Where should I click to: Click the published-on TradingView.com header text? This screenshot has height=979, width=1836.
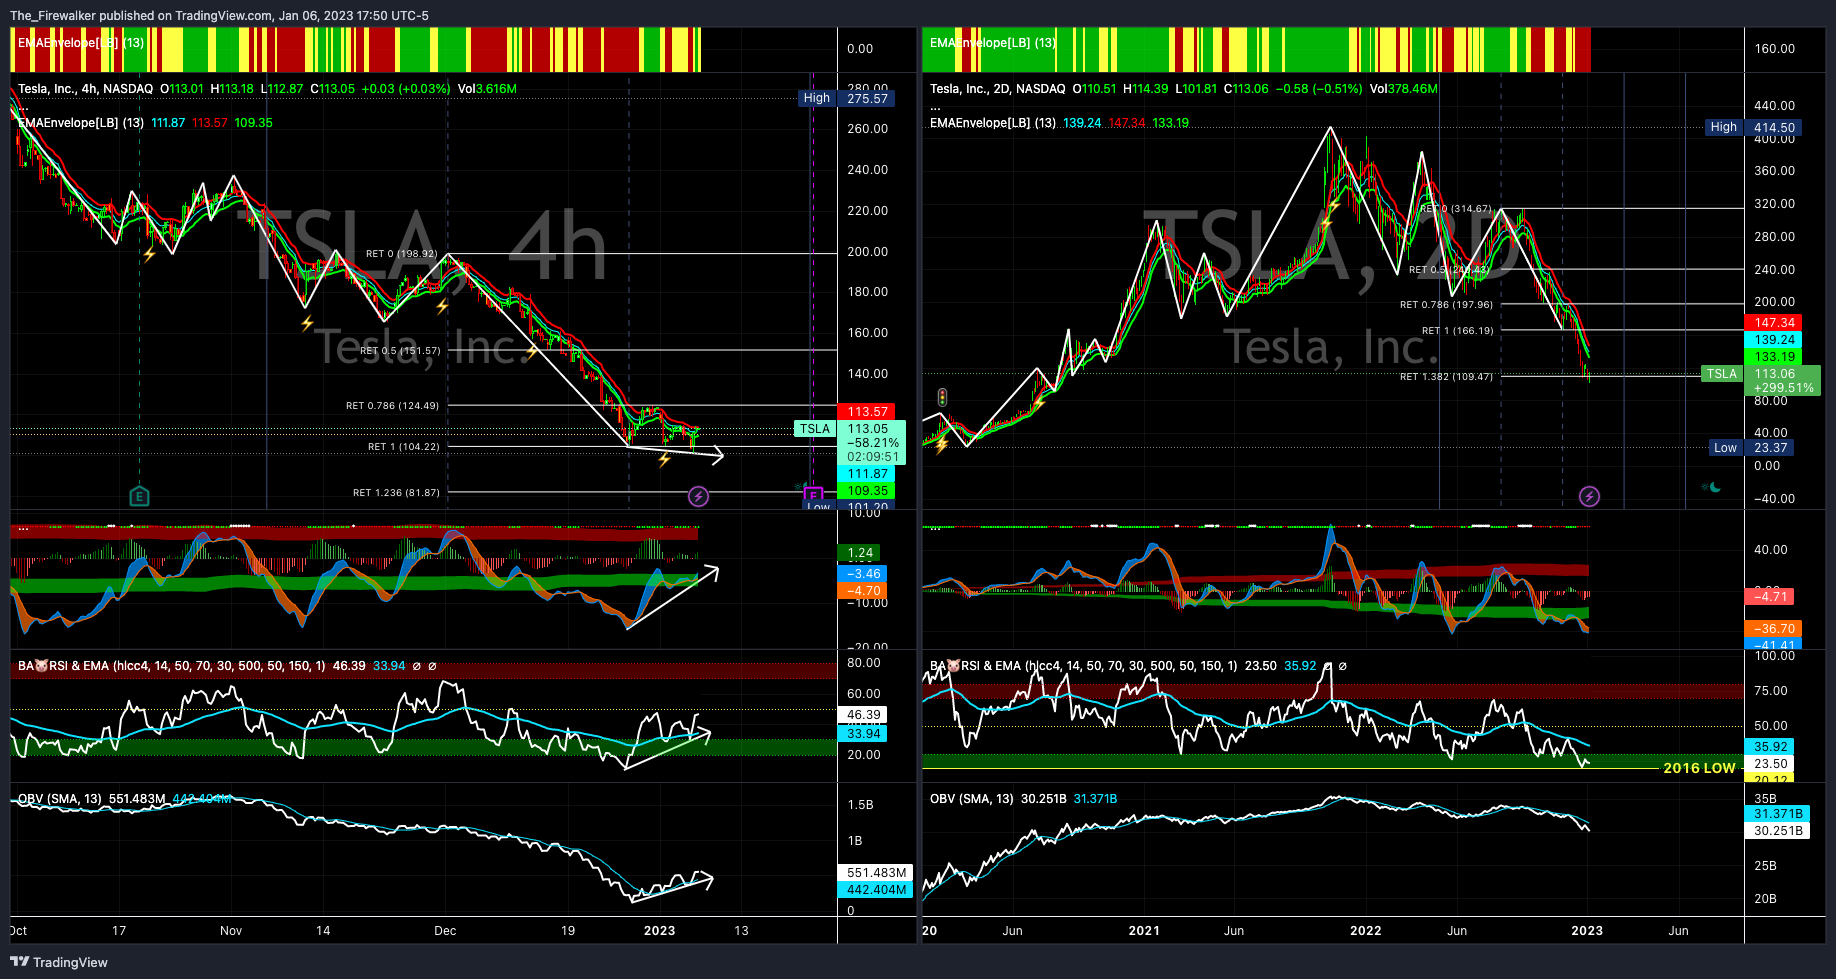click(x=219, y=16)
